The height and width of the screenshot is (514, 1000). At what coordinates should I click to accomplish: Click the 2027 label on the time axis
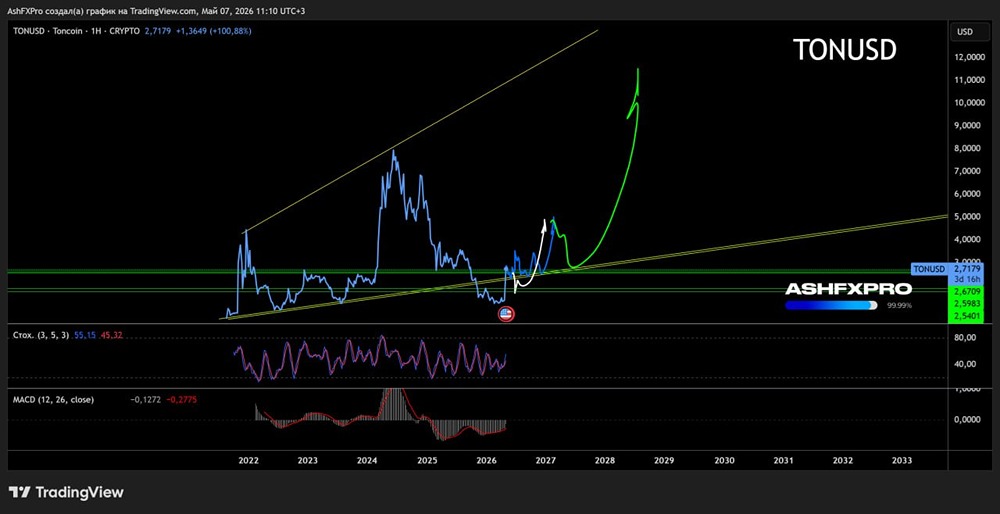[545, 460]
